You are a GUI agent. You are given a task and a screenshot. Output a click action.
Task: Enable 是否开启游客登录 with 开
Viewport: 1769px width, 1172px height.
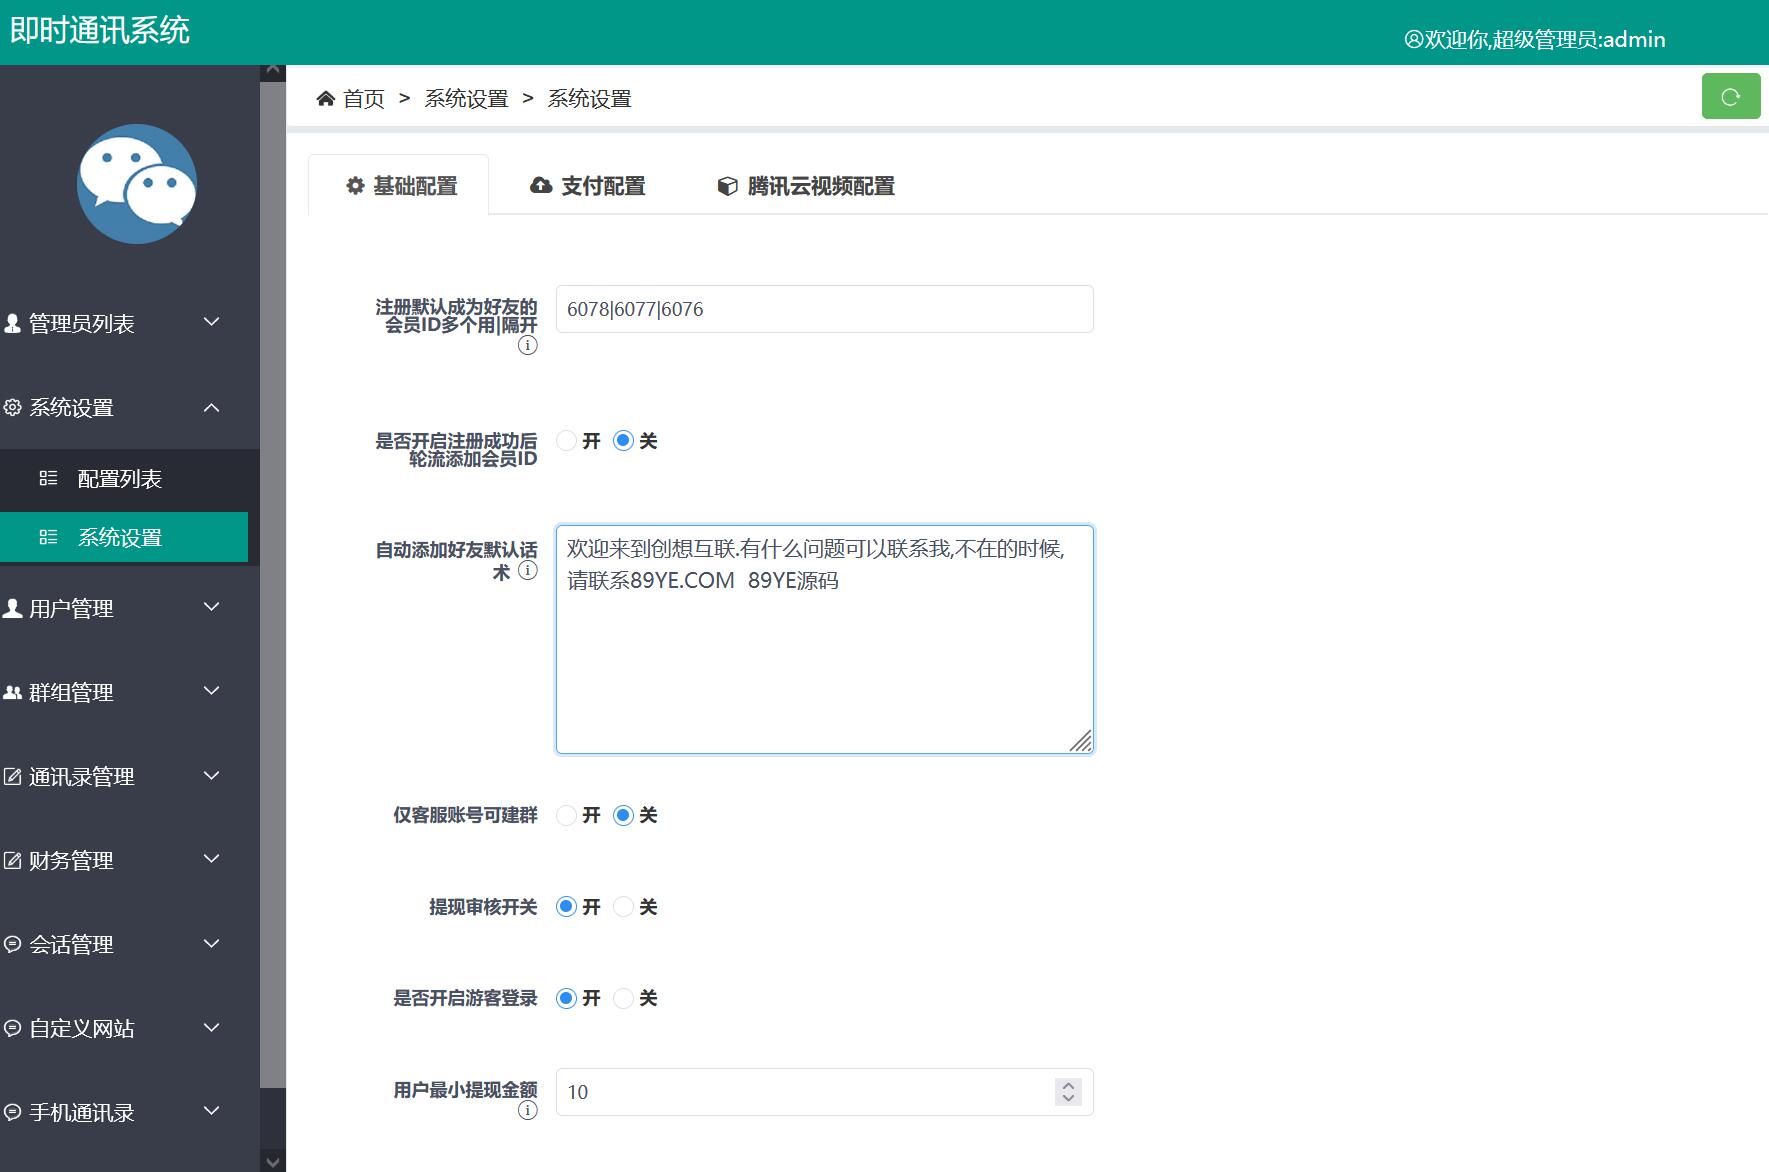pyautogui.click(x=566, y=998)
